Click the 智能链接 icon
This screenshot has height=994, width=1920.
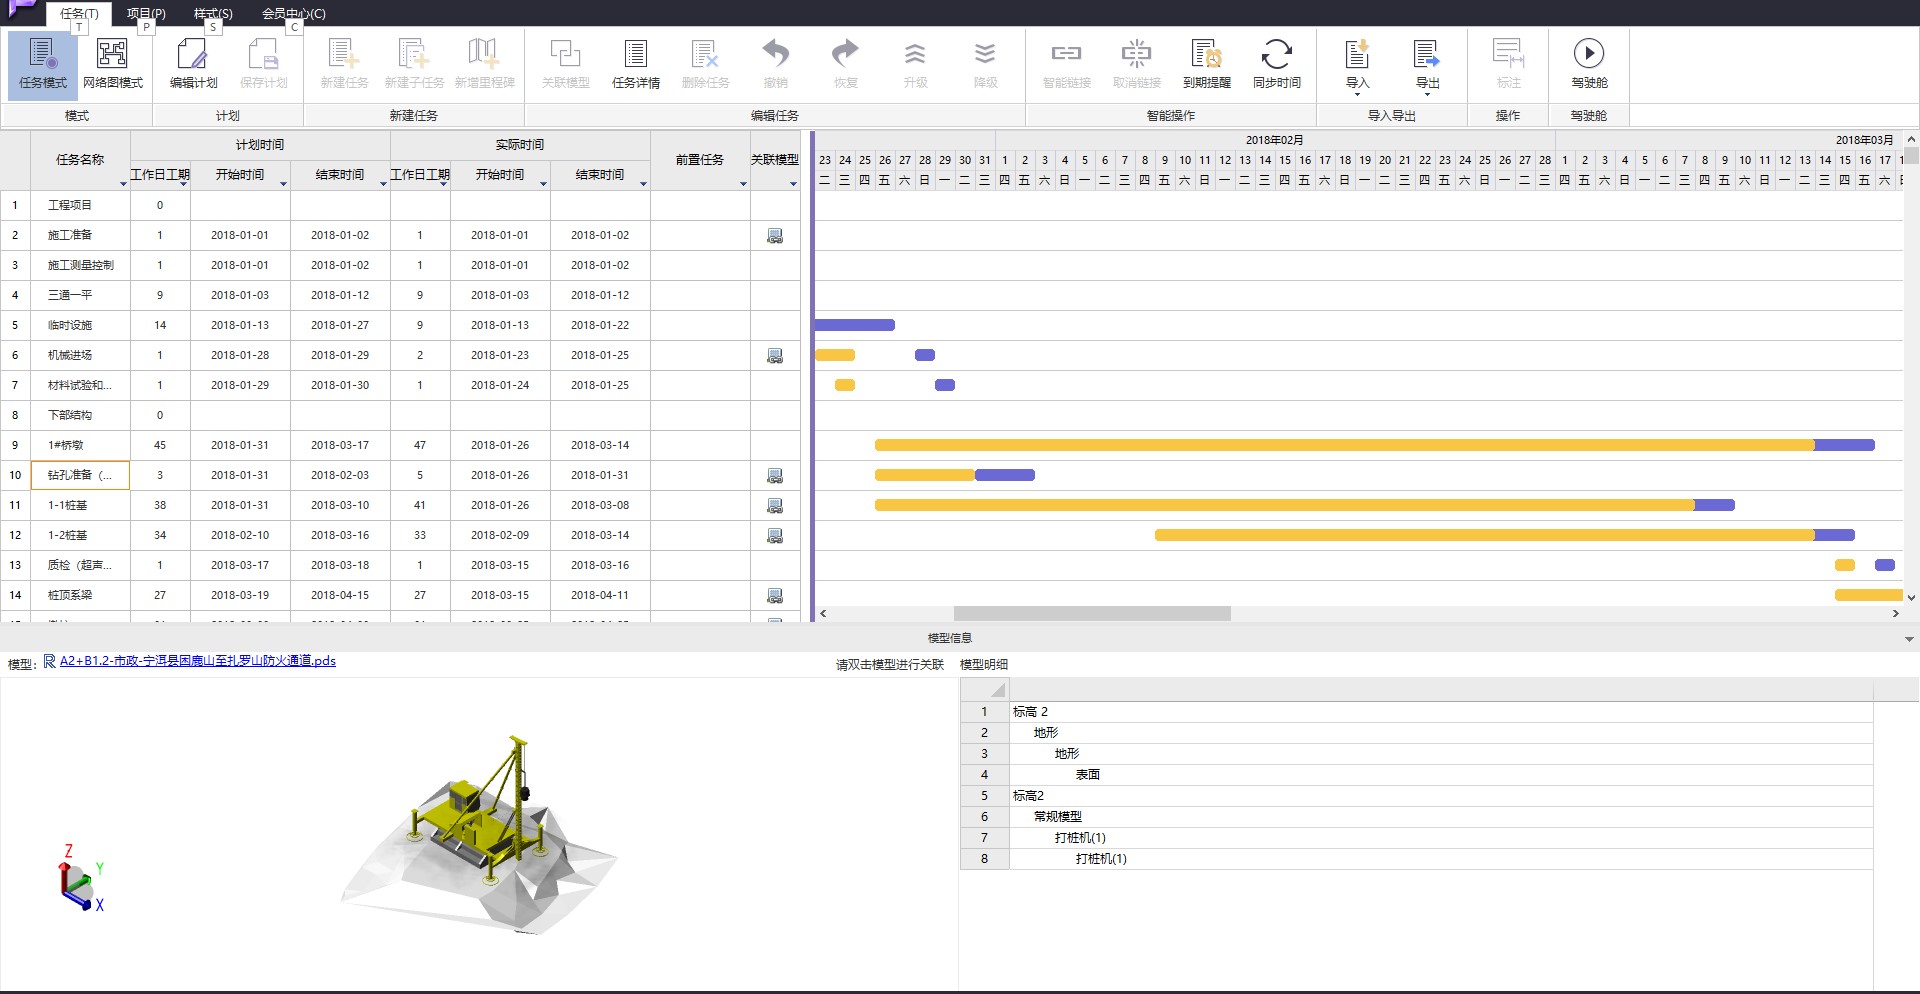[x=1066, y=64]
